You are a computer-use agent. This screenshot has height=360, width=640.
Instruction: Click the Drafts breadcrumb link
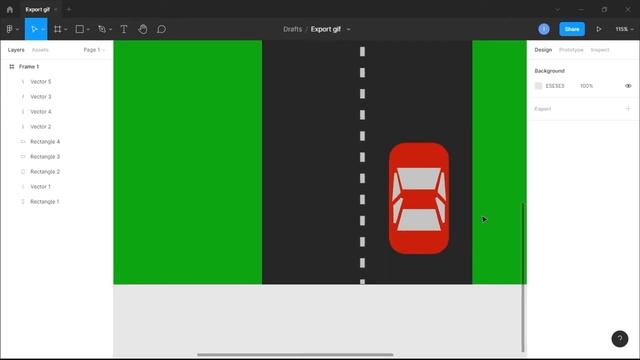293,29
